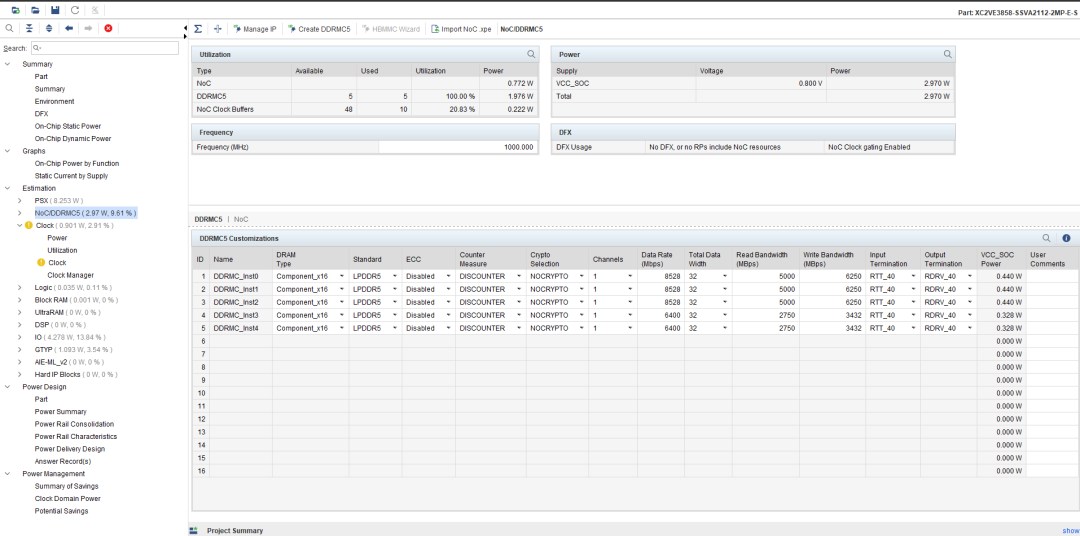Click the Search input field
This screenshot has width=1080, height=536.
[x=105, y=48]
